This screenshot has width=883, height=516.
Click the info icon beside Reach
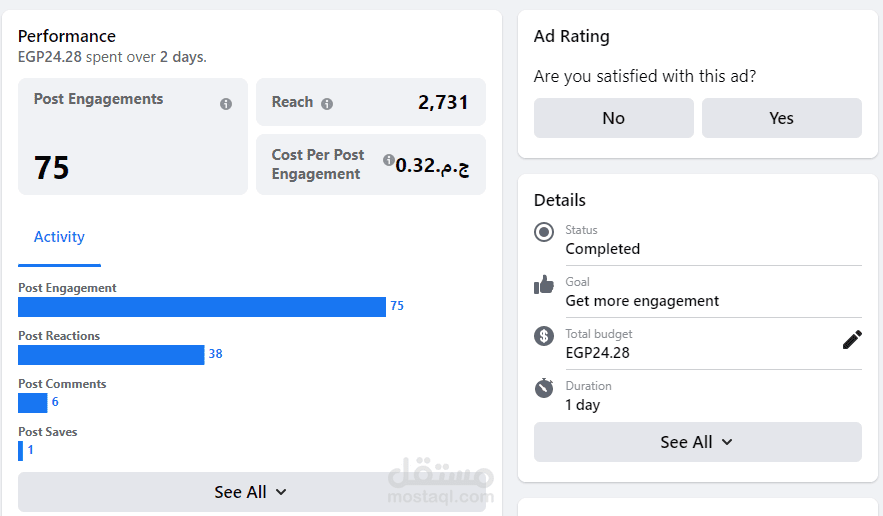327,103
